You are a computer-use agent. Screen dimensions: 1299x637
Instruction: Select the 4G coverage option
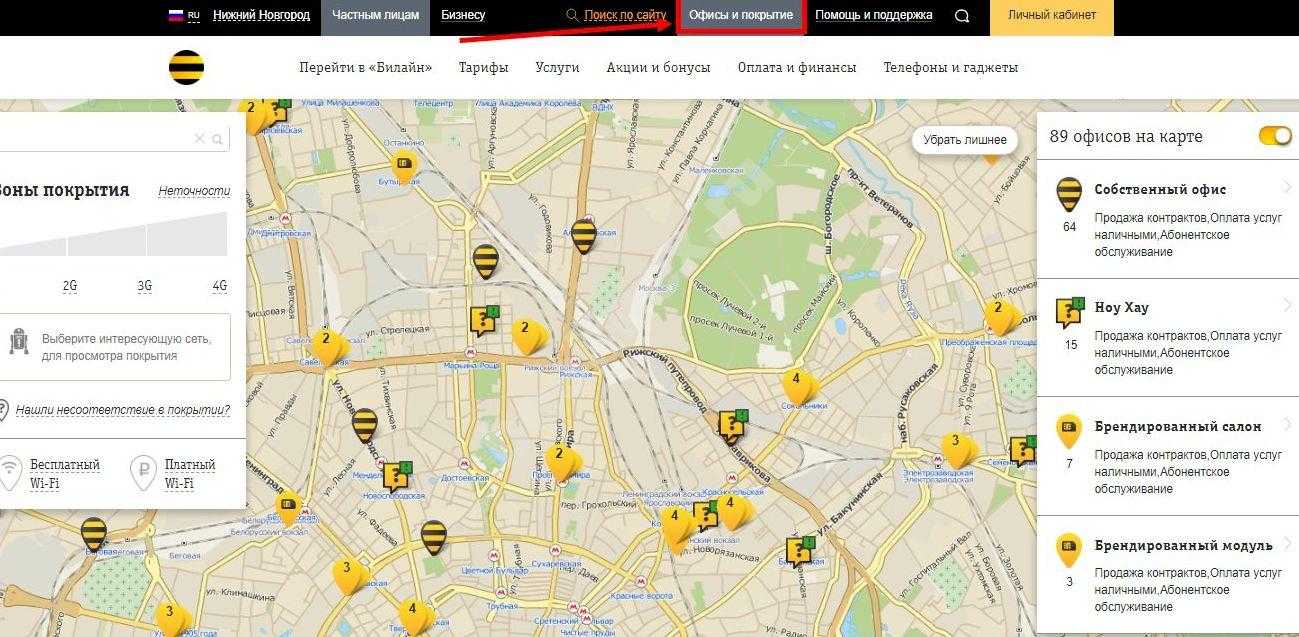coord(220,286)
